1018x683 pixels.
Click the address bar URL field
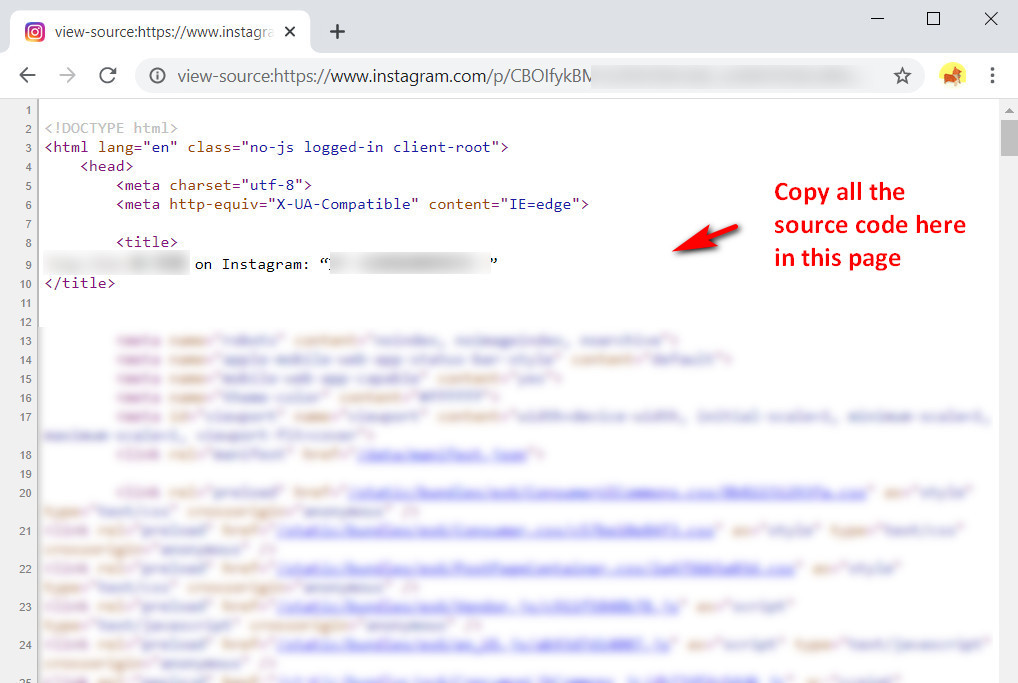529,76
